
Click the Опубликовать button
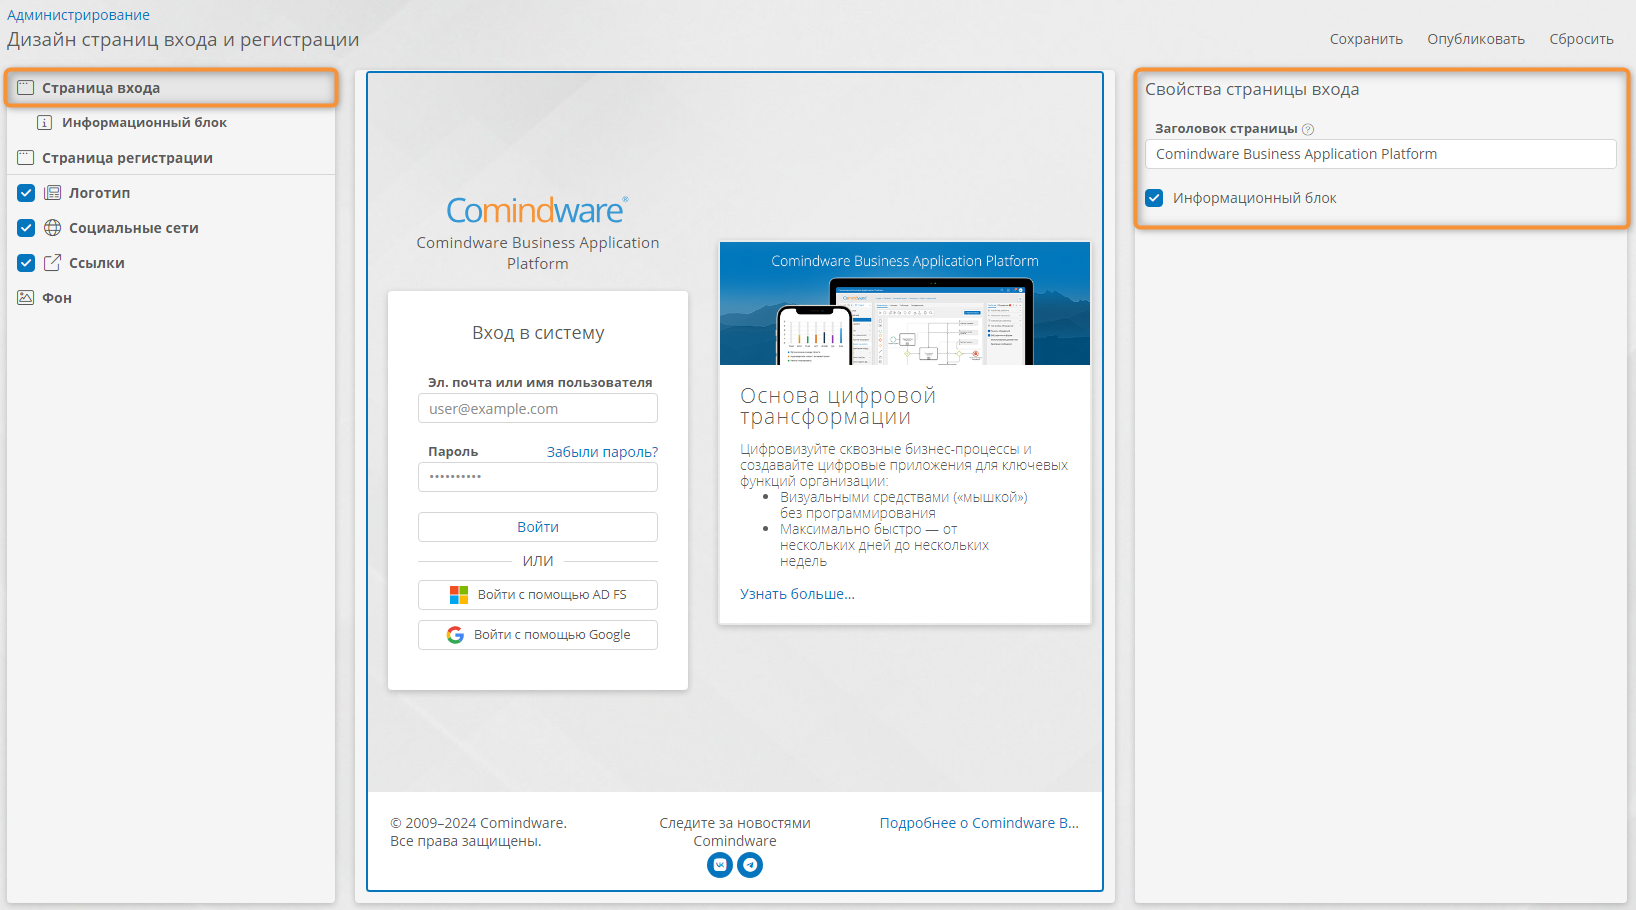[x=1476, y=39]
